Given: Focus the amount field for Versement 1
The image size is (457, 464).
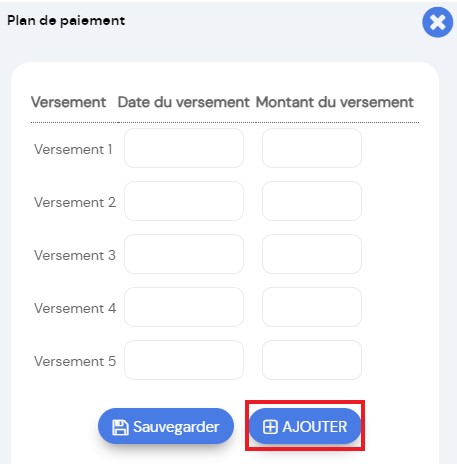Looking at the screenshot, I should tap(312, 148).
